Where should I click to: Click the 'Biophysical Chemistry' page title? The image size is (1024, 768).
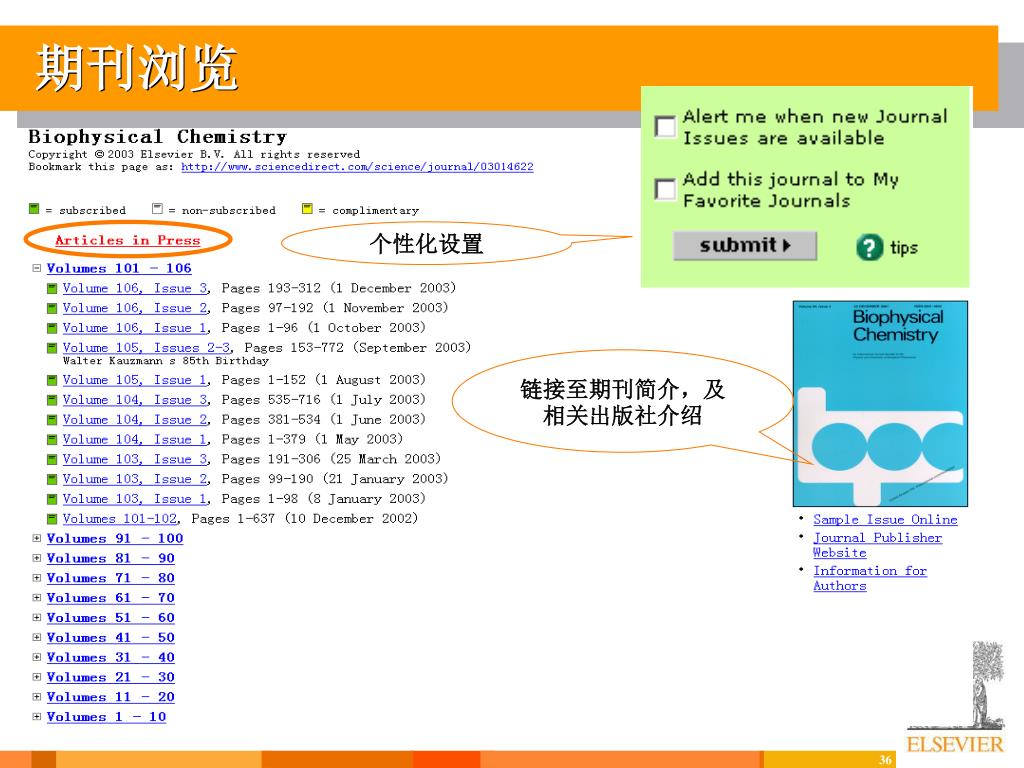click(x=157, y=136)
